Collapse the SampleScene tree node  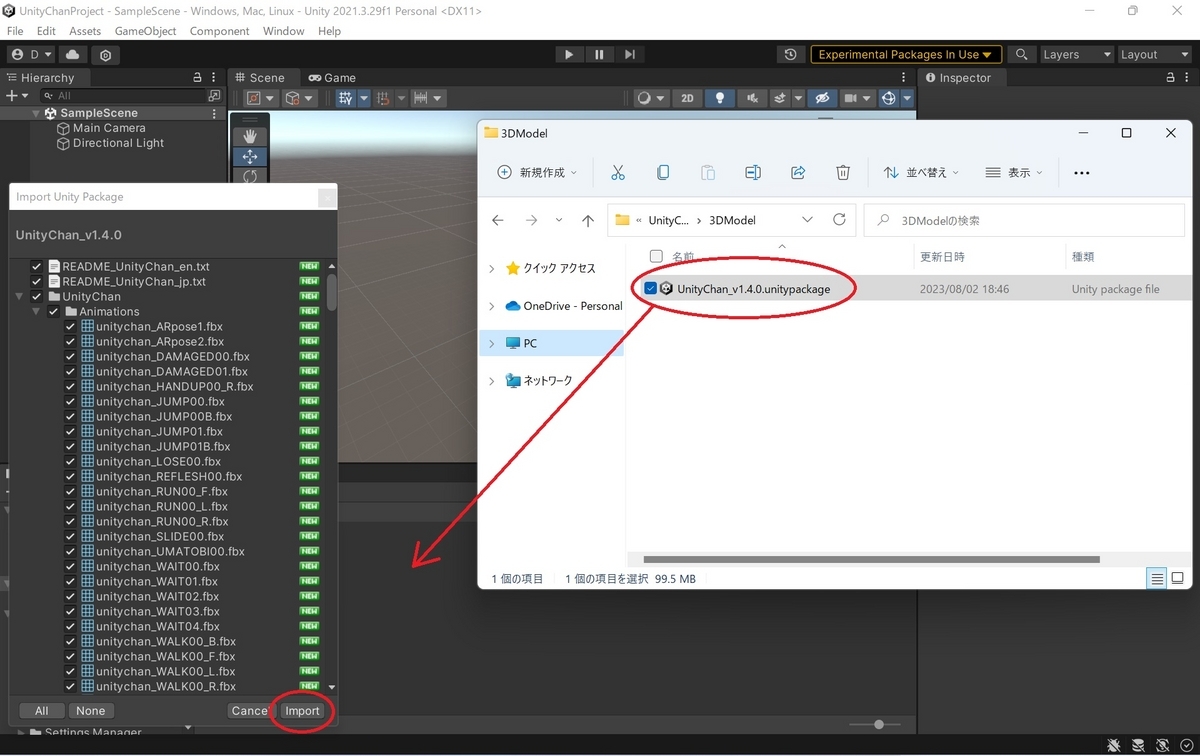tap(37, 114)
